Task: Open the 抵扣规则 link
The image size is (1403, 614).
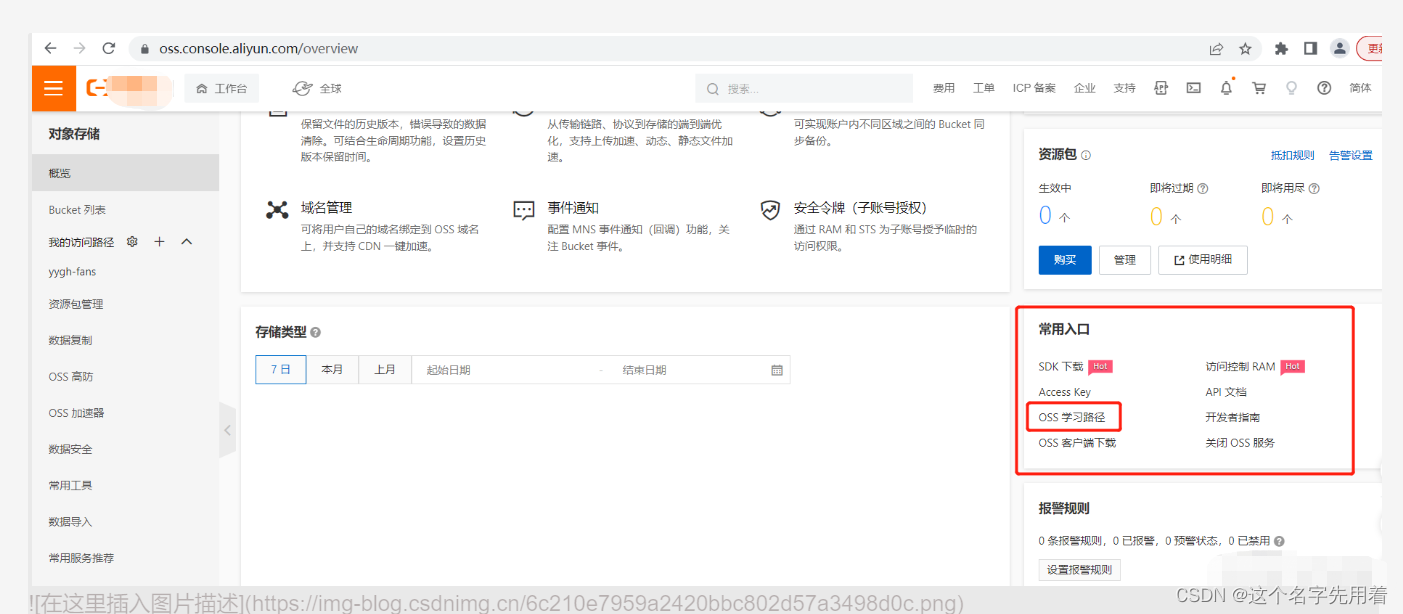Action: click(x=1292, y=155)
